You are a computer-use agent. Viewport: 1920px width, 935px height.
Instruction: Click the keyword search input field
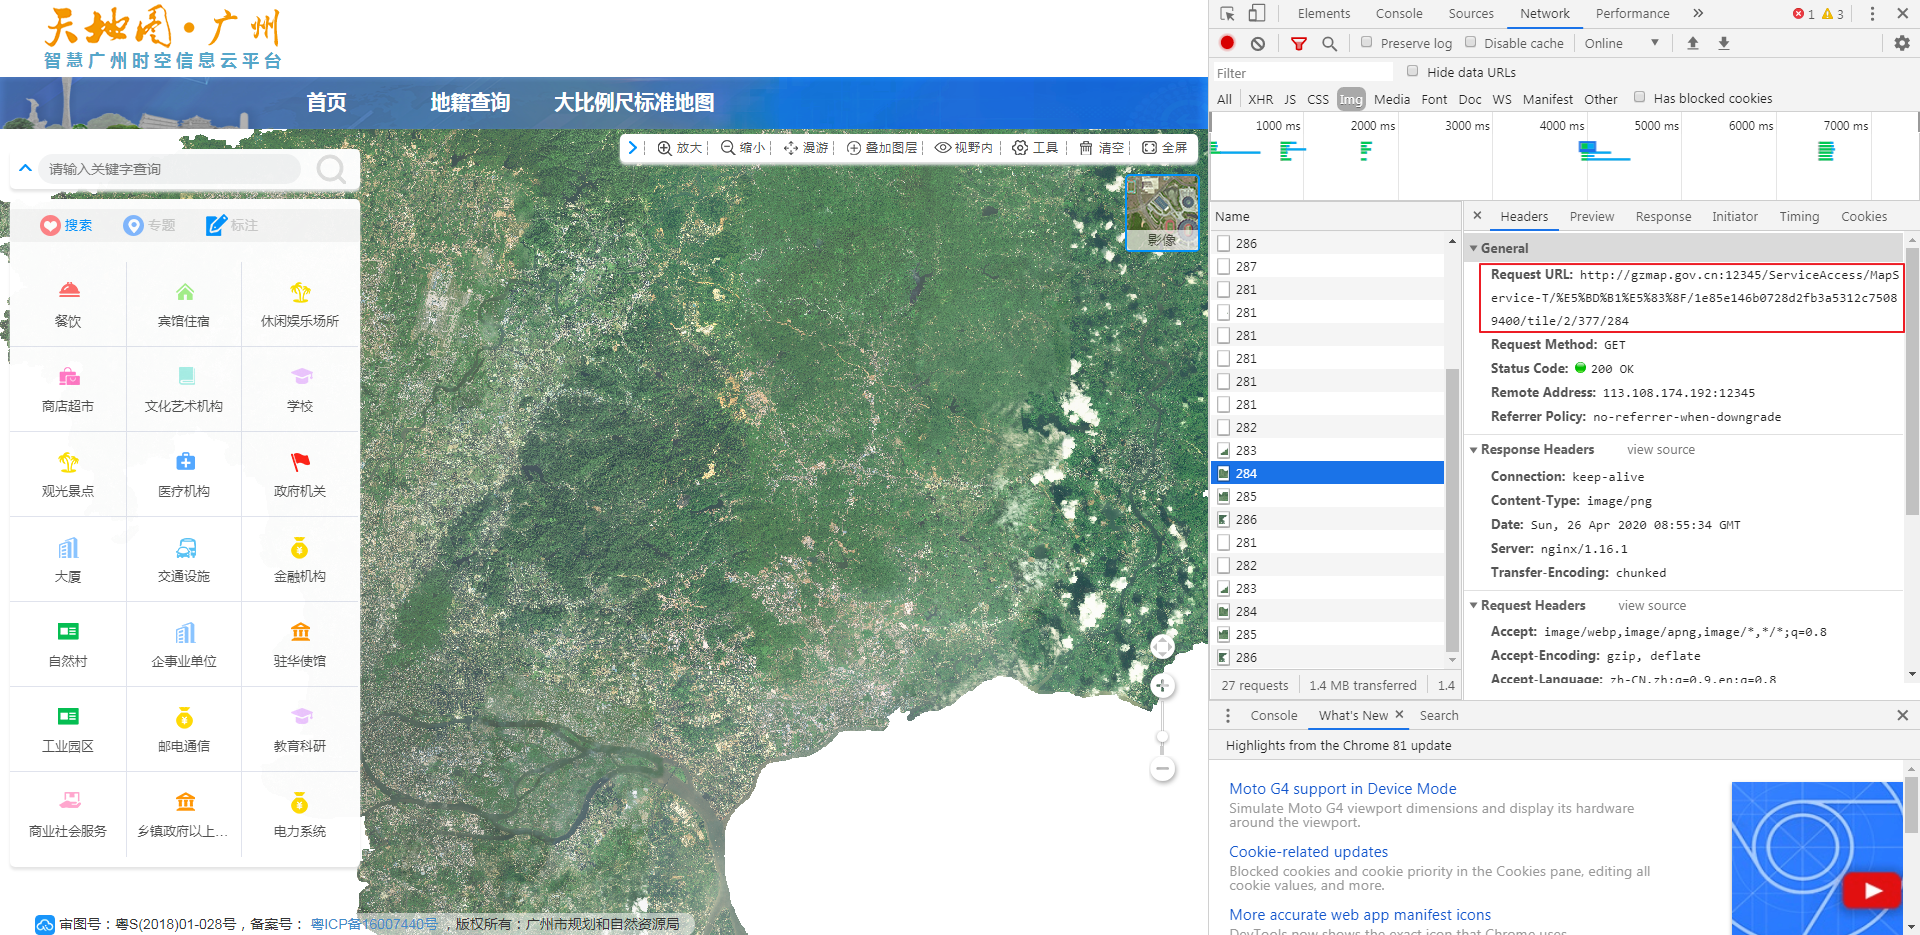point(170,169)
